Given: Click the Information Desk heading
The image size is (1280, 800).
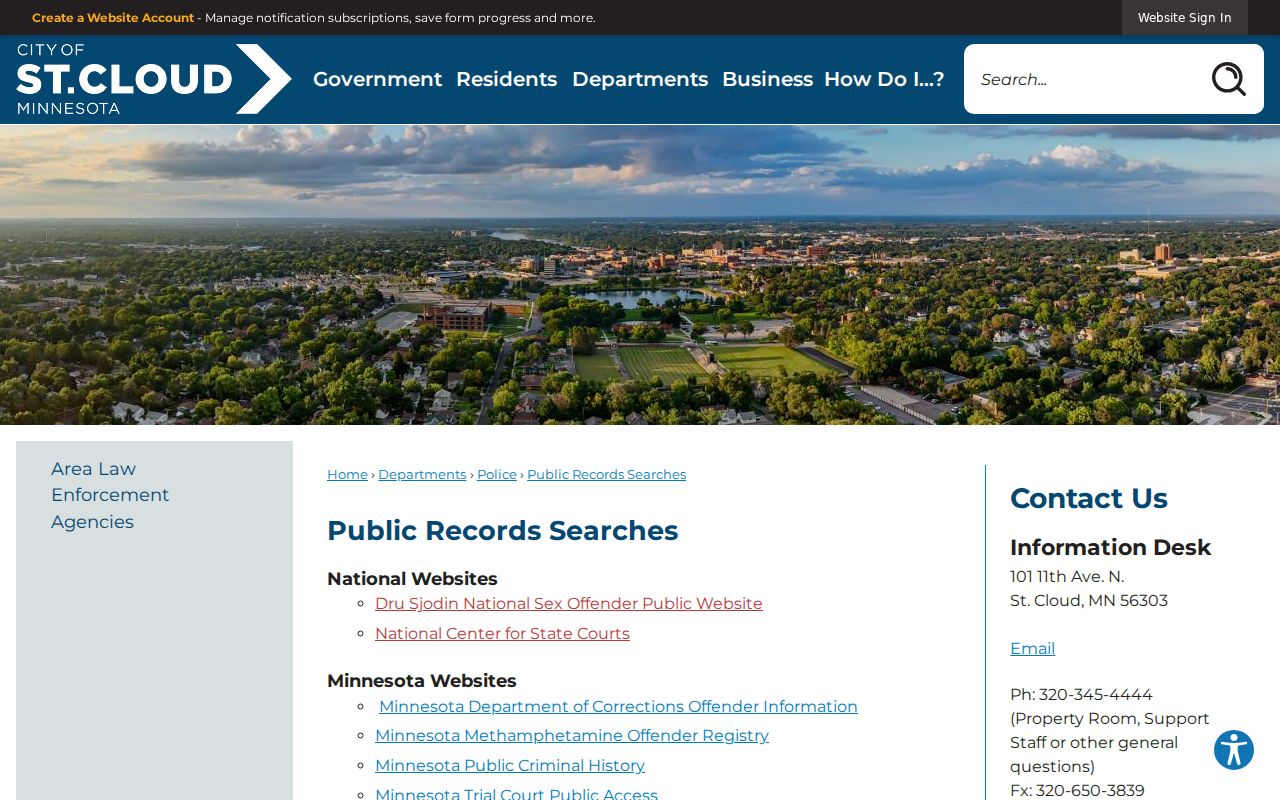Looking at the screenshot, I should tap(1110, 547).
